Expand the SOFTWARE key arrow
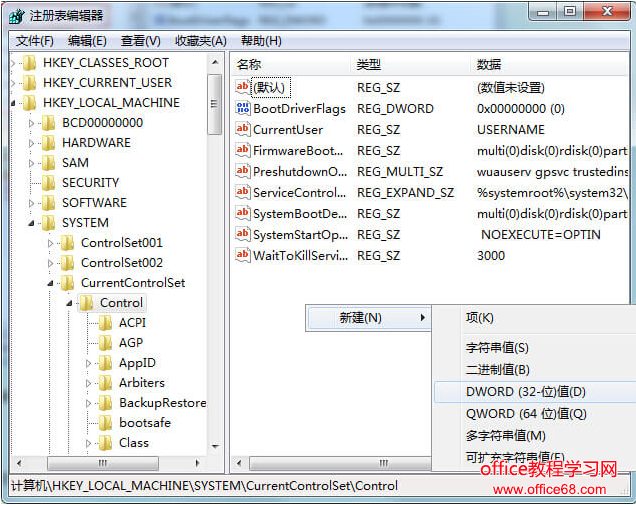 [32, 203]
